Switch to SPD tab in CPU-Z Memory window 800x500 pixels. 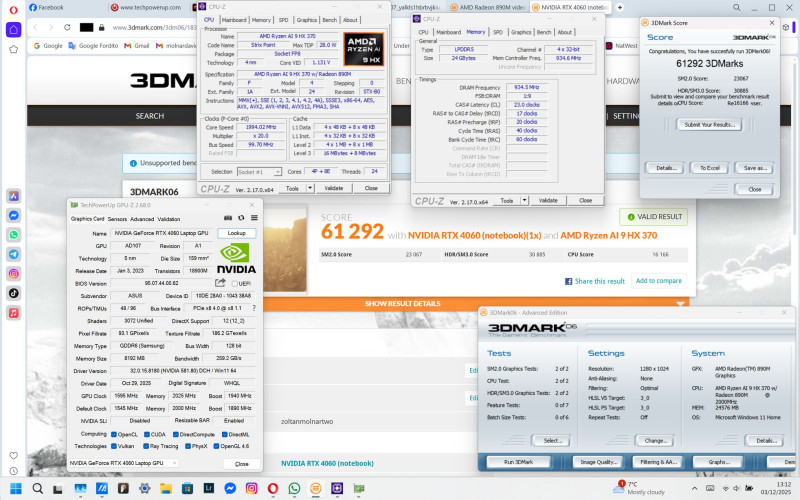[498, 32]
